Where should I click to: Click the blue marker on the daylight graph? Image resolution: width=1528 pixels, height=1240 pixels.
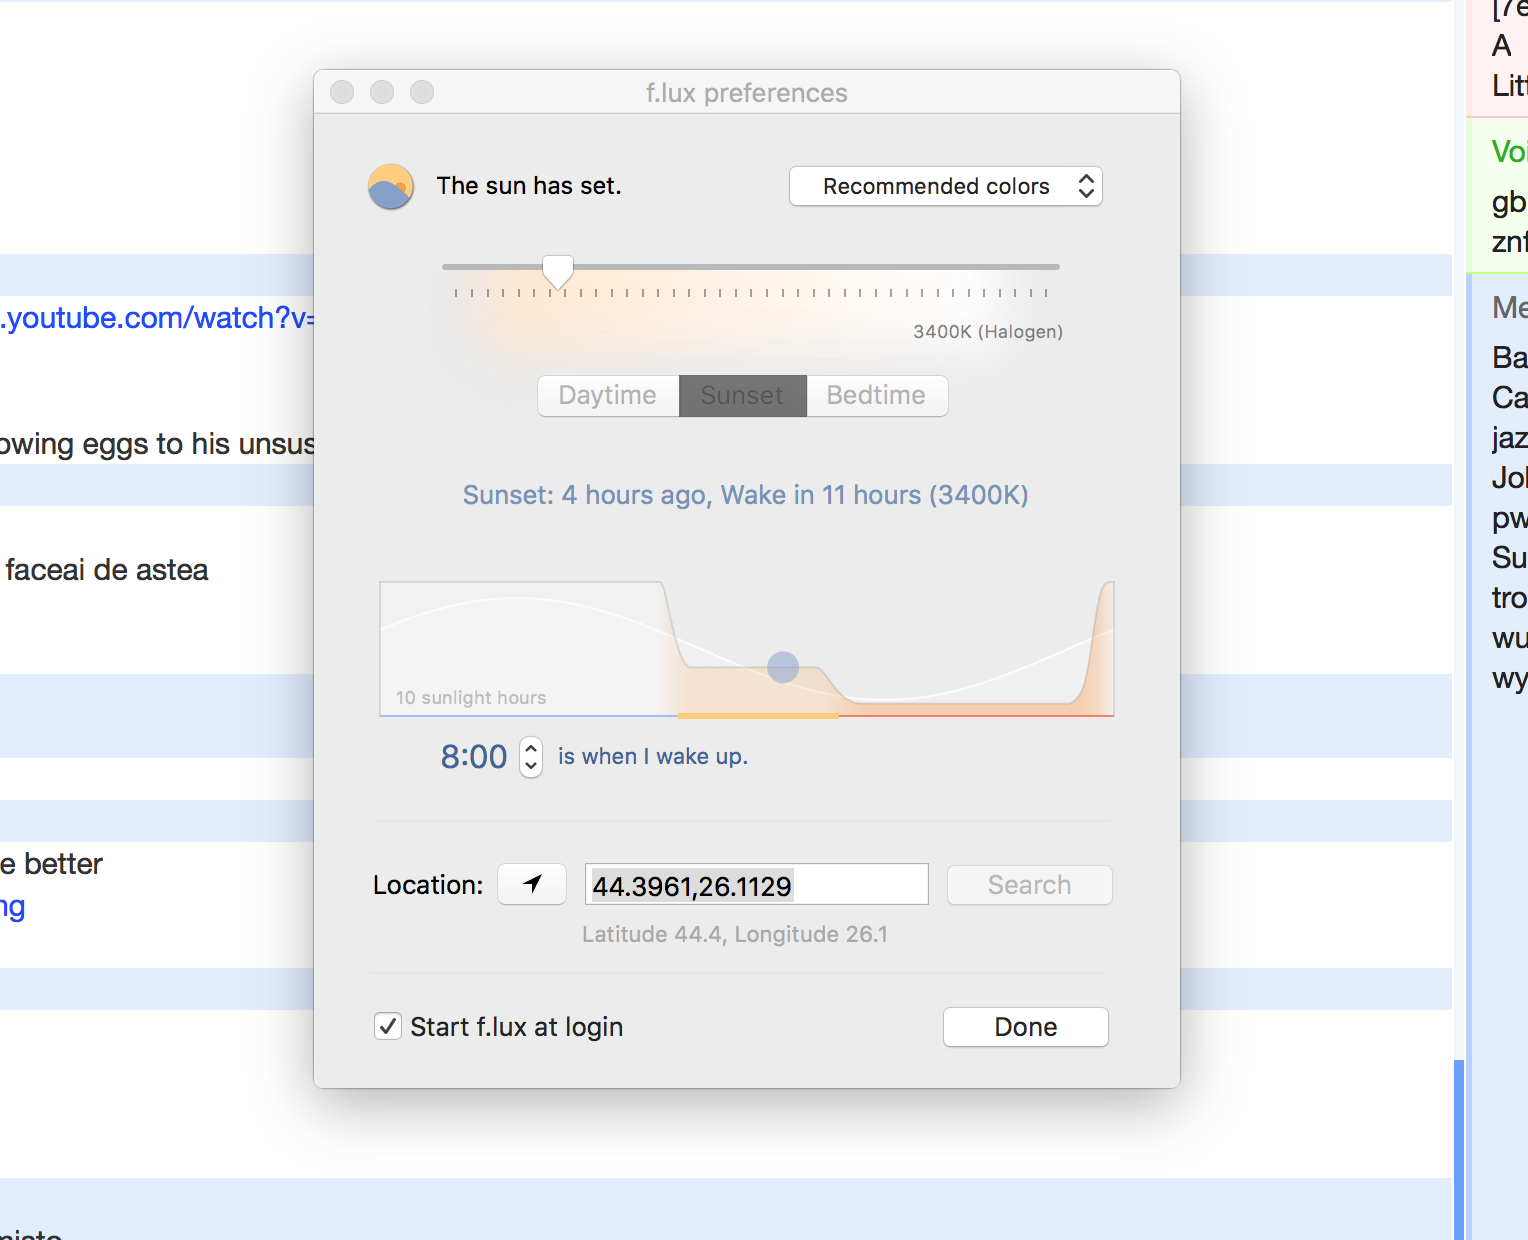click(x=783, y=667)
